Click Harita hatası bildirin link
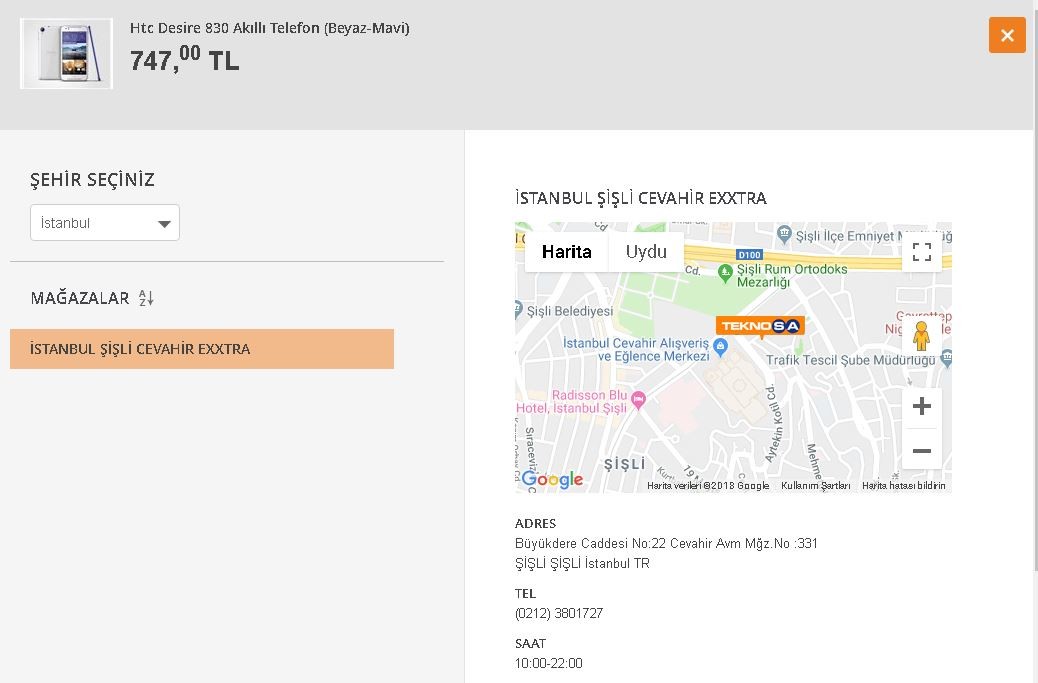The image size is (1038, 683). click(x=903, y=486)
